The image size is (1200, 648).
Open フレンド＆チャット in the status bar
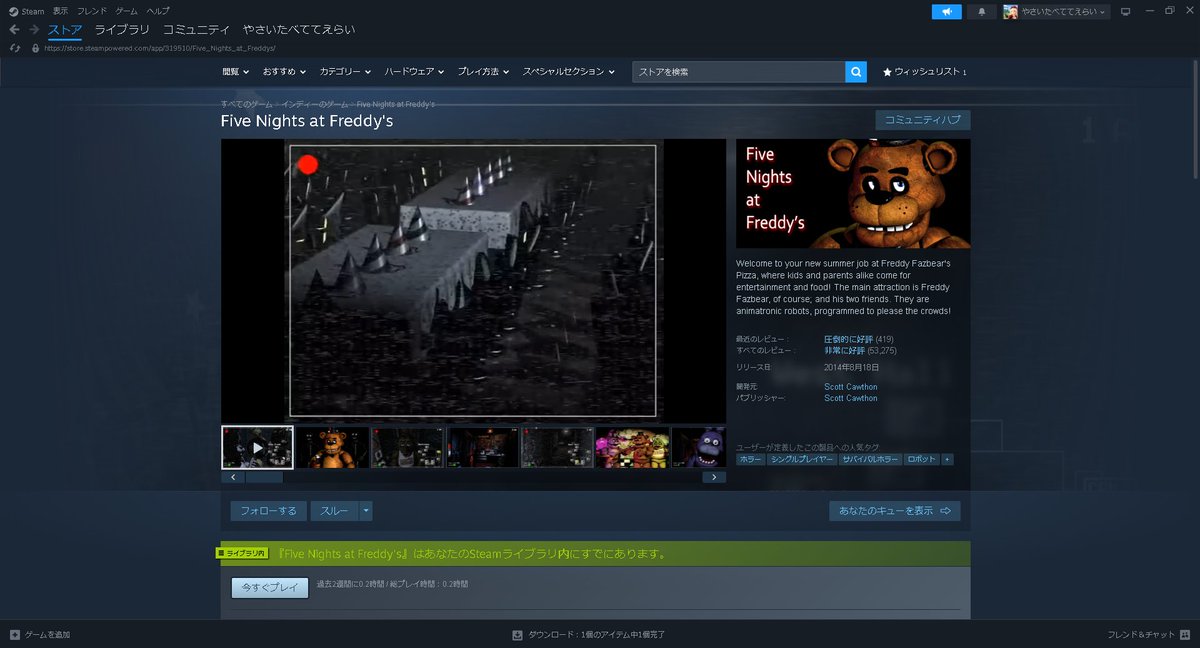click(x=1147, y=635)
